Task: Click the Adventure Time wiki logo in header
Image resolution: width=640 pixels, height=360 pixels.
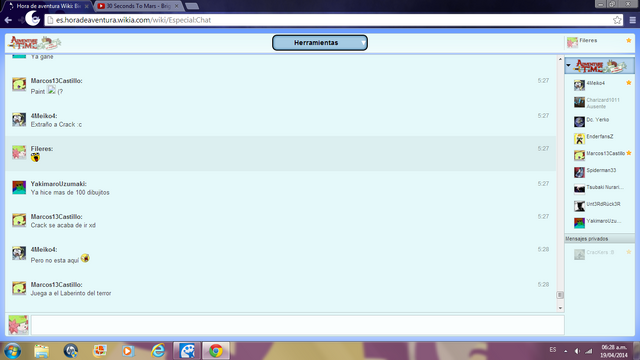Action: [x=35, y=43]
